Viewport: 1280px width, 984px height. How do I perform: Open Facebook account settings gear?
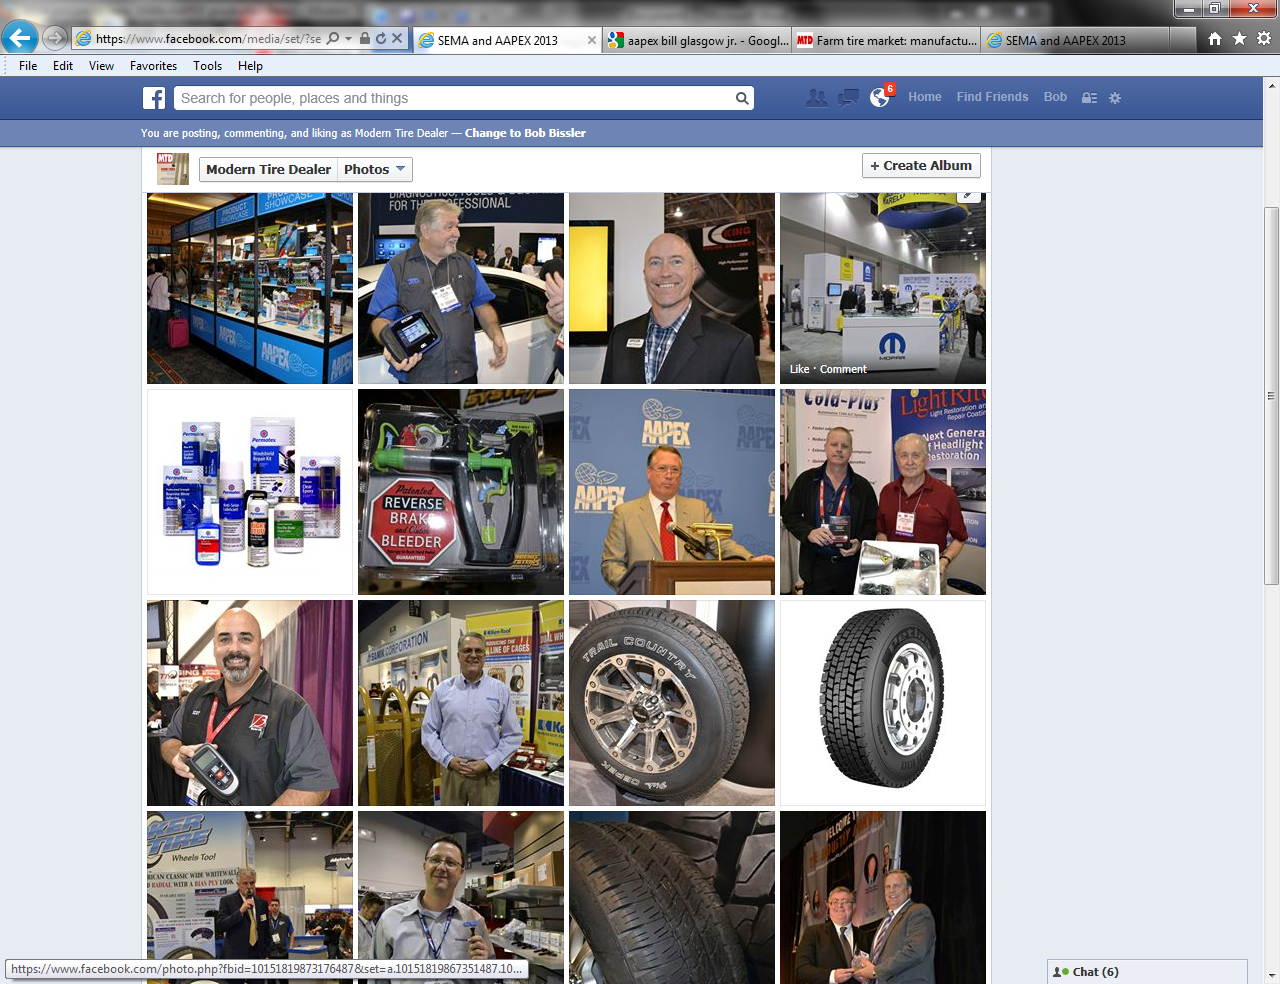1115,98
